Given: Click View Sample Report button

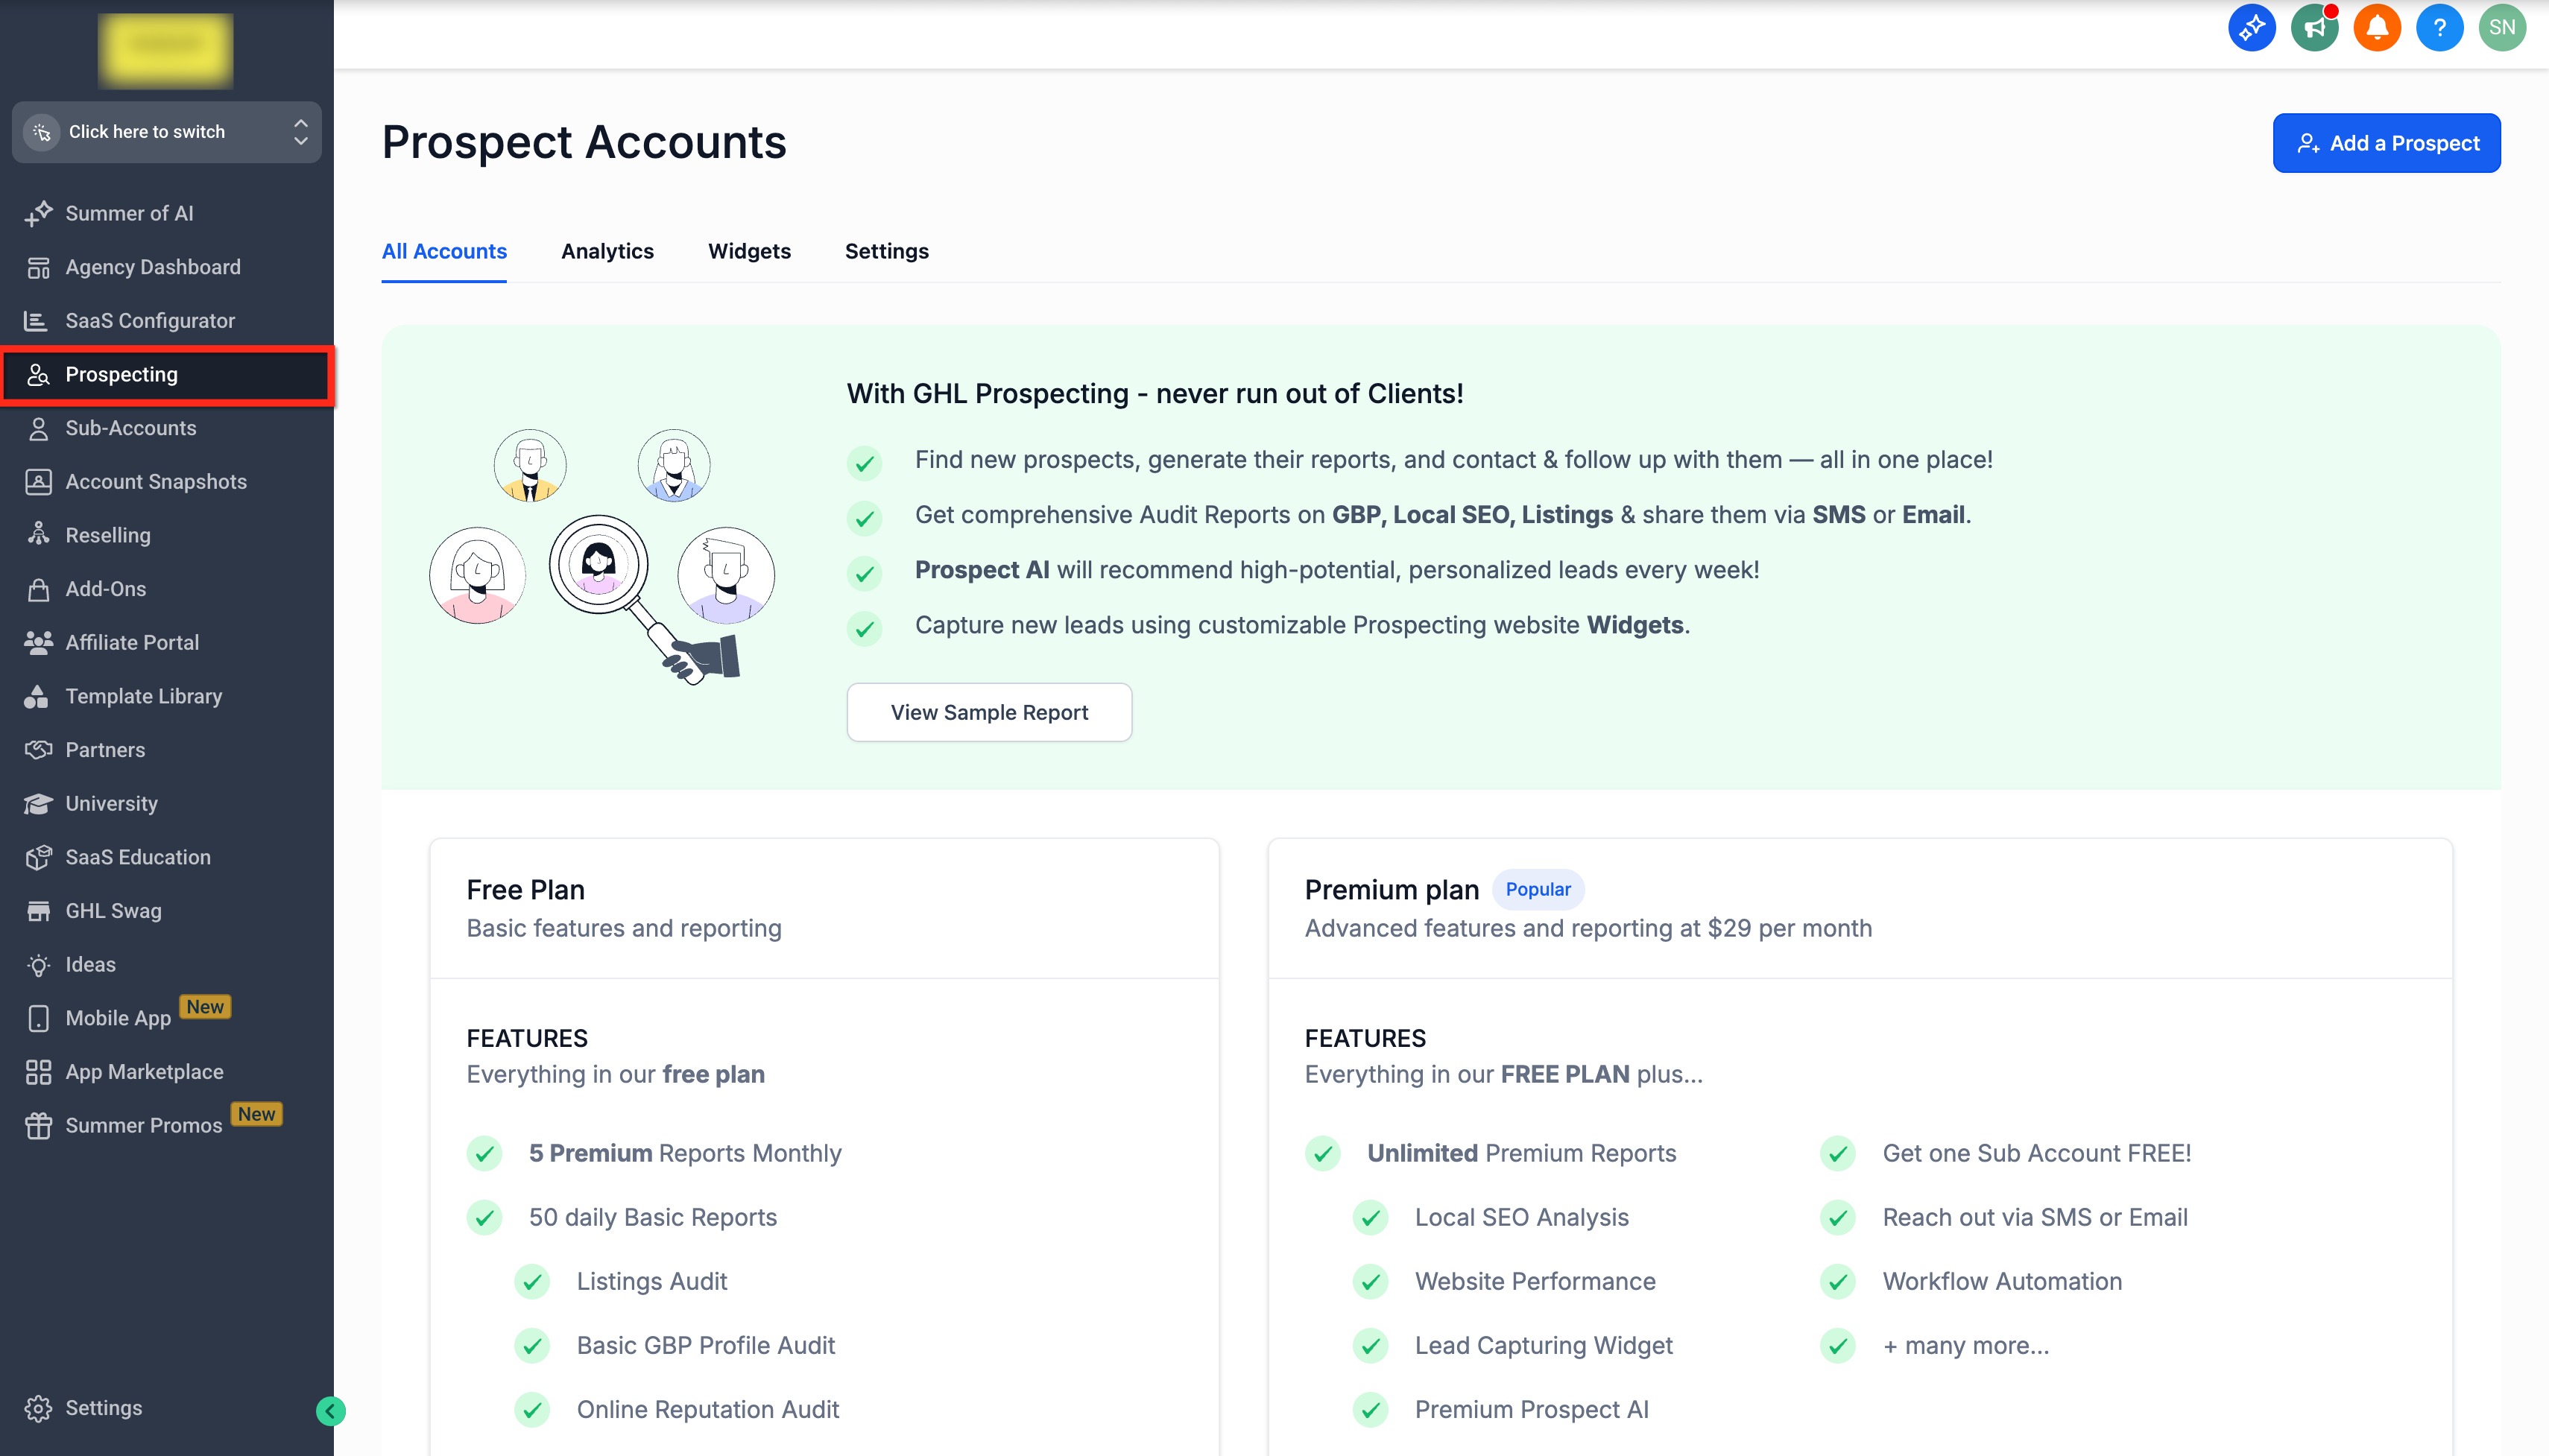Looking at the screenshot, I should 989,712.
